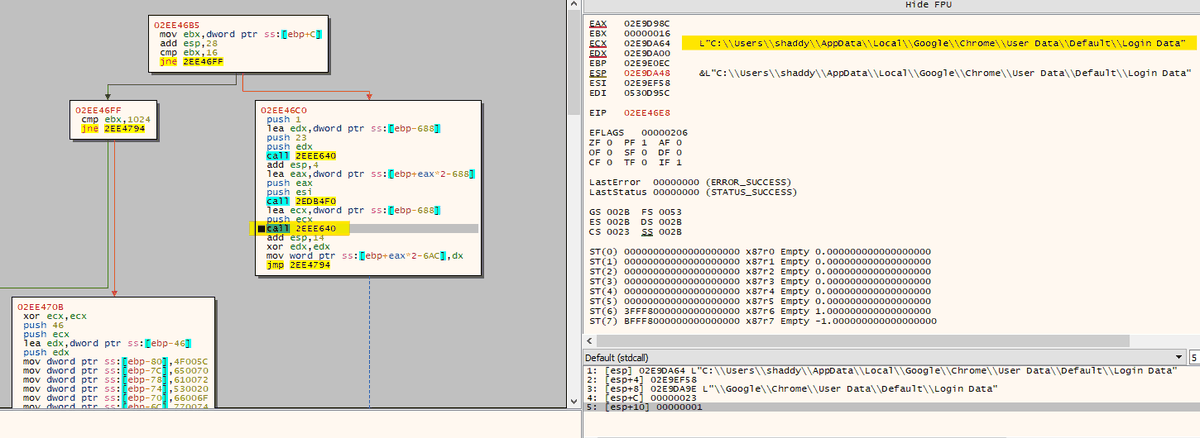The width and height of the screenshot is (1200, 438).
Task: Click the SF flag value
Action: coord(645,152)
